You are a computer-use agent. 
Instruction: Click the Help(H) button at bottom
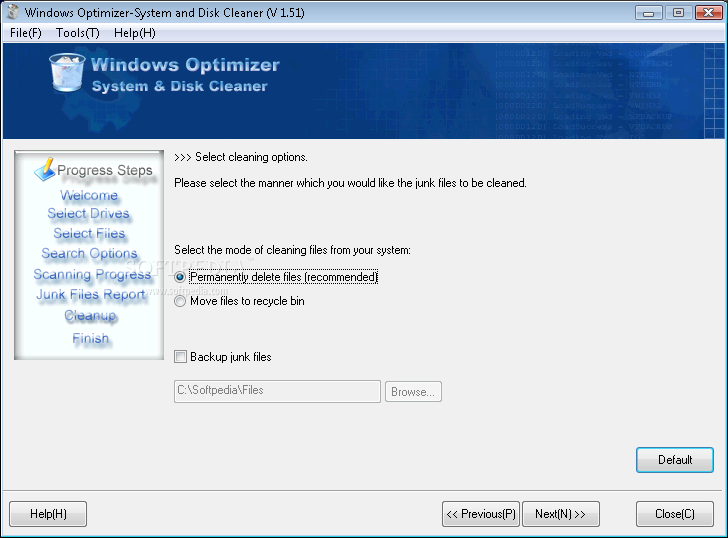(x=48, y=514)
